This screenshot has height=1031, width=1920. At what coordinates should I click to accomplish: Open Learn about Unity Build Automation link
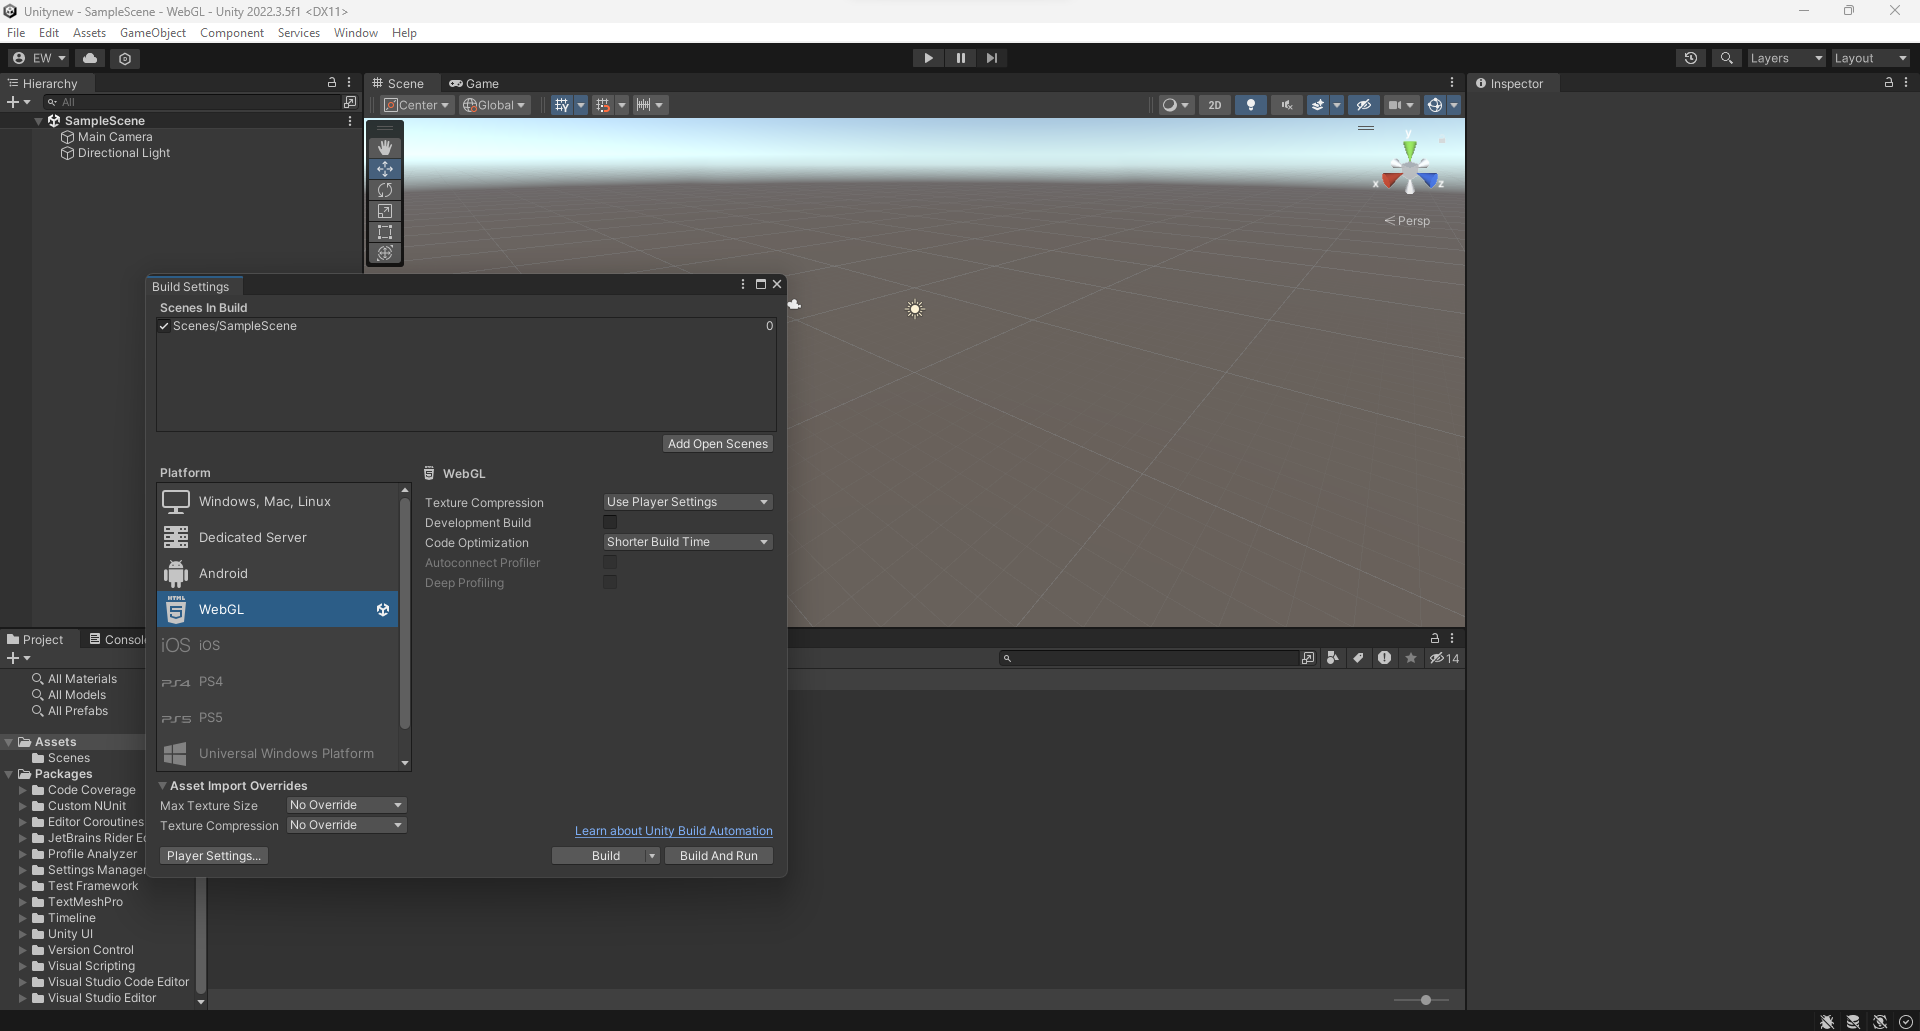674,831
